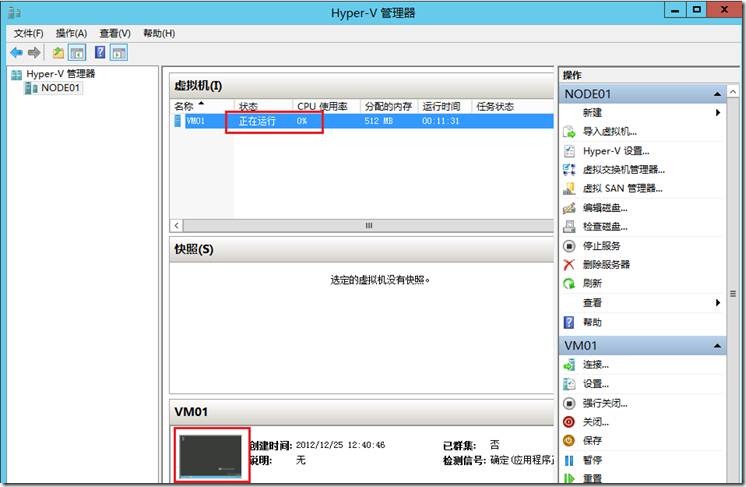Viewport: 746px width, 487px height.
Task: Click red X 删除服务器 icon
Action: point(569,264)
